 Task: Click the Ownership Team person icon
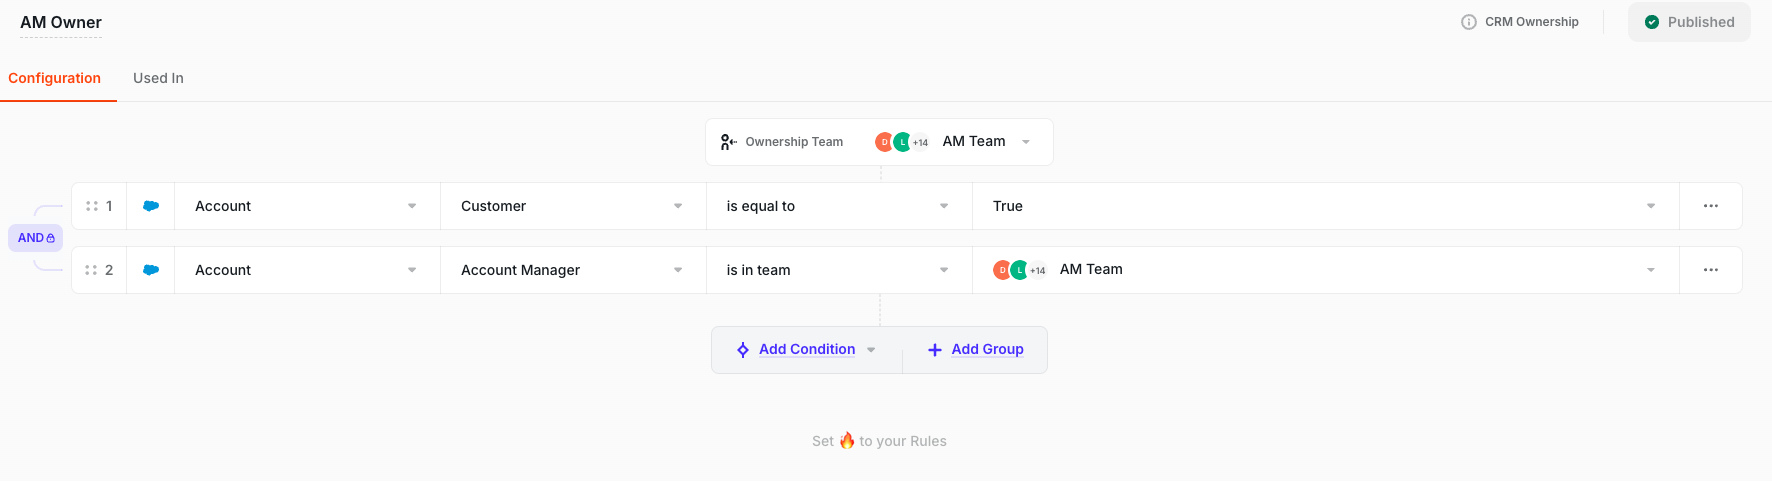pyautogui.click(x=728, y=142)
